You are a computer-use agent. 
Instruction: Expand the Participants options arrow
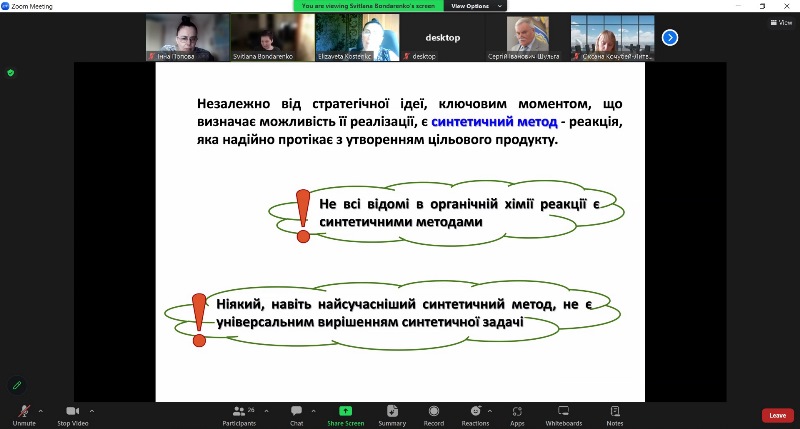point(266,411)
